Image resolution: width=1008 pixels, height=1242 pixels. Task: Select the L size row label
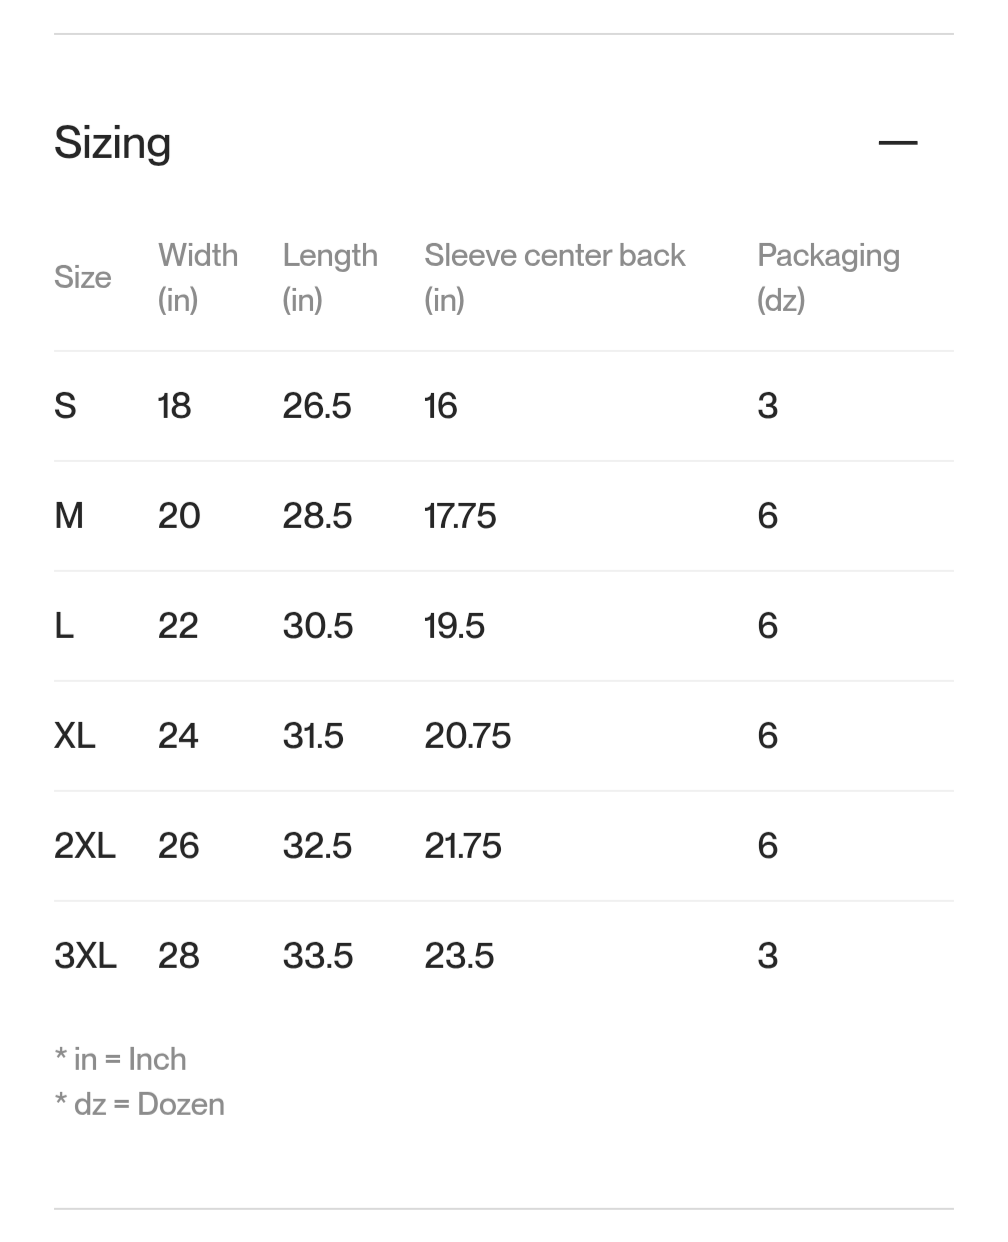coord(64,626)
